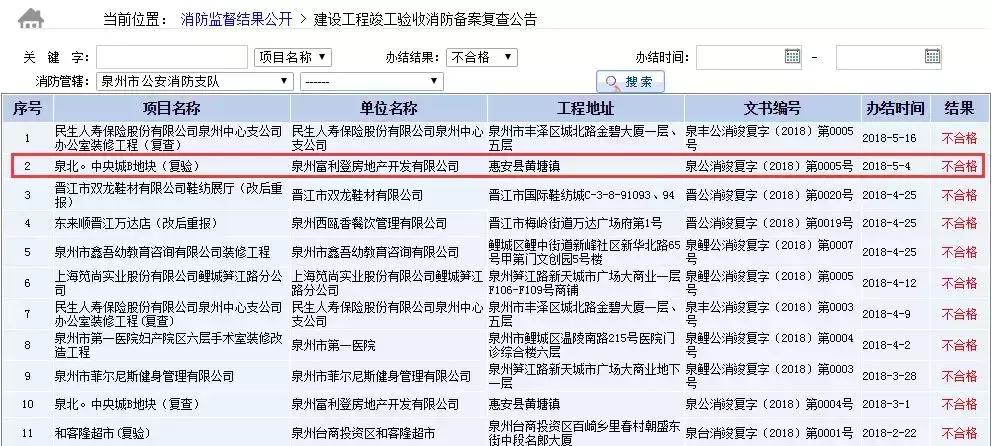Open project 泉州市菲尔尼斯健身管理有限公司

coord(144,376)
